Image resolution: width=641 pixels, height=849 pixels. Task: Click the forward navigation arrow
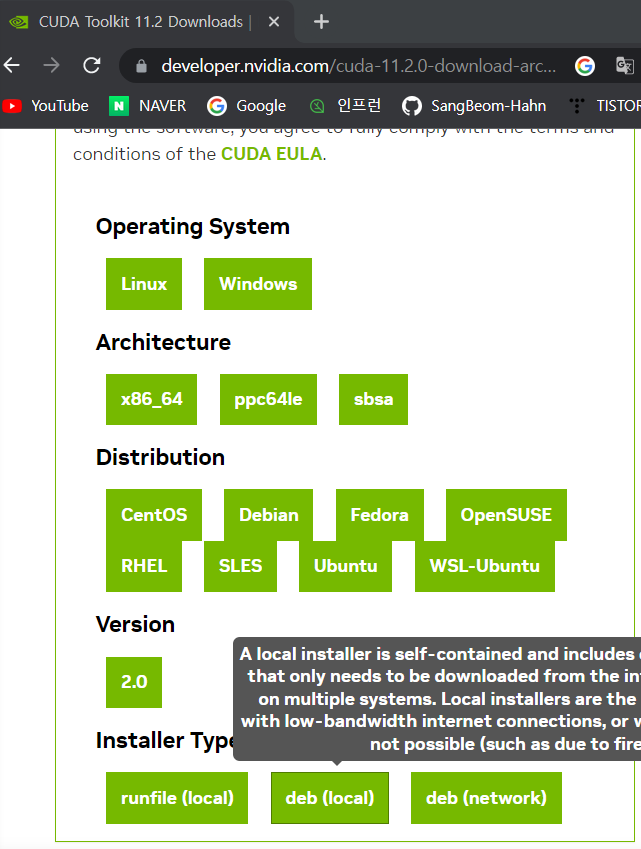[51, 66]
